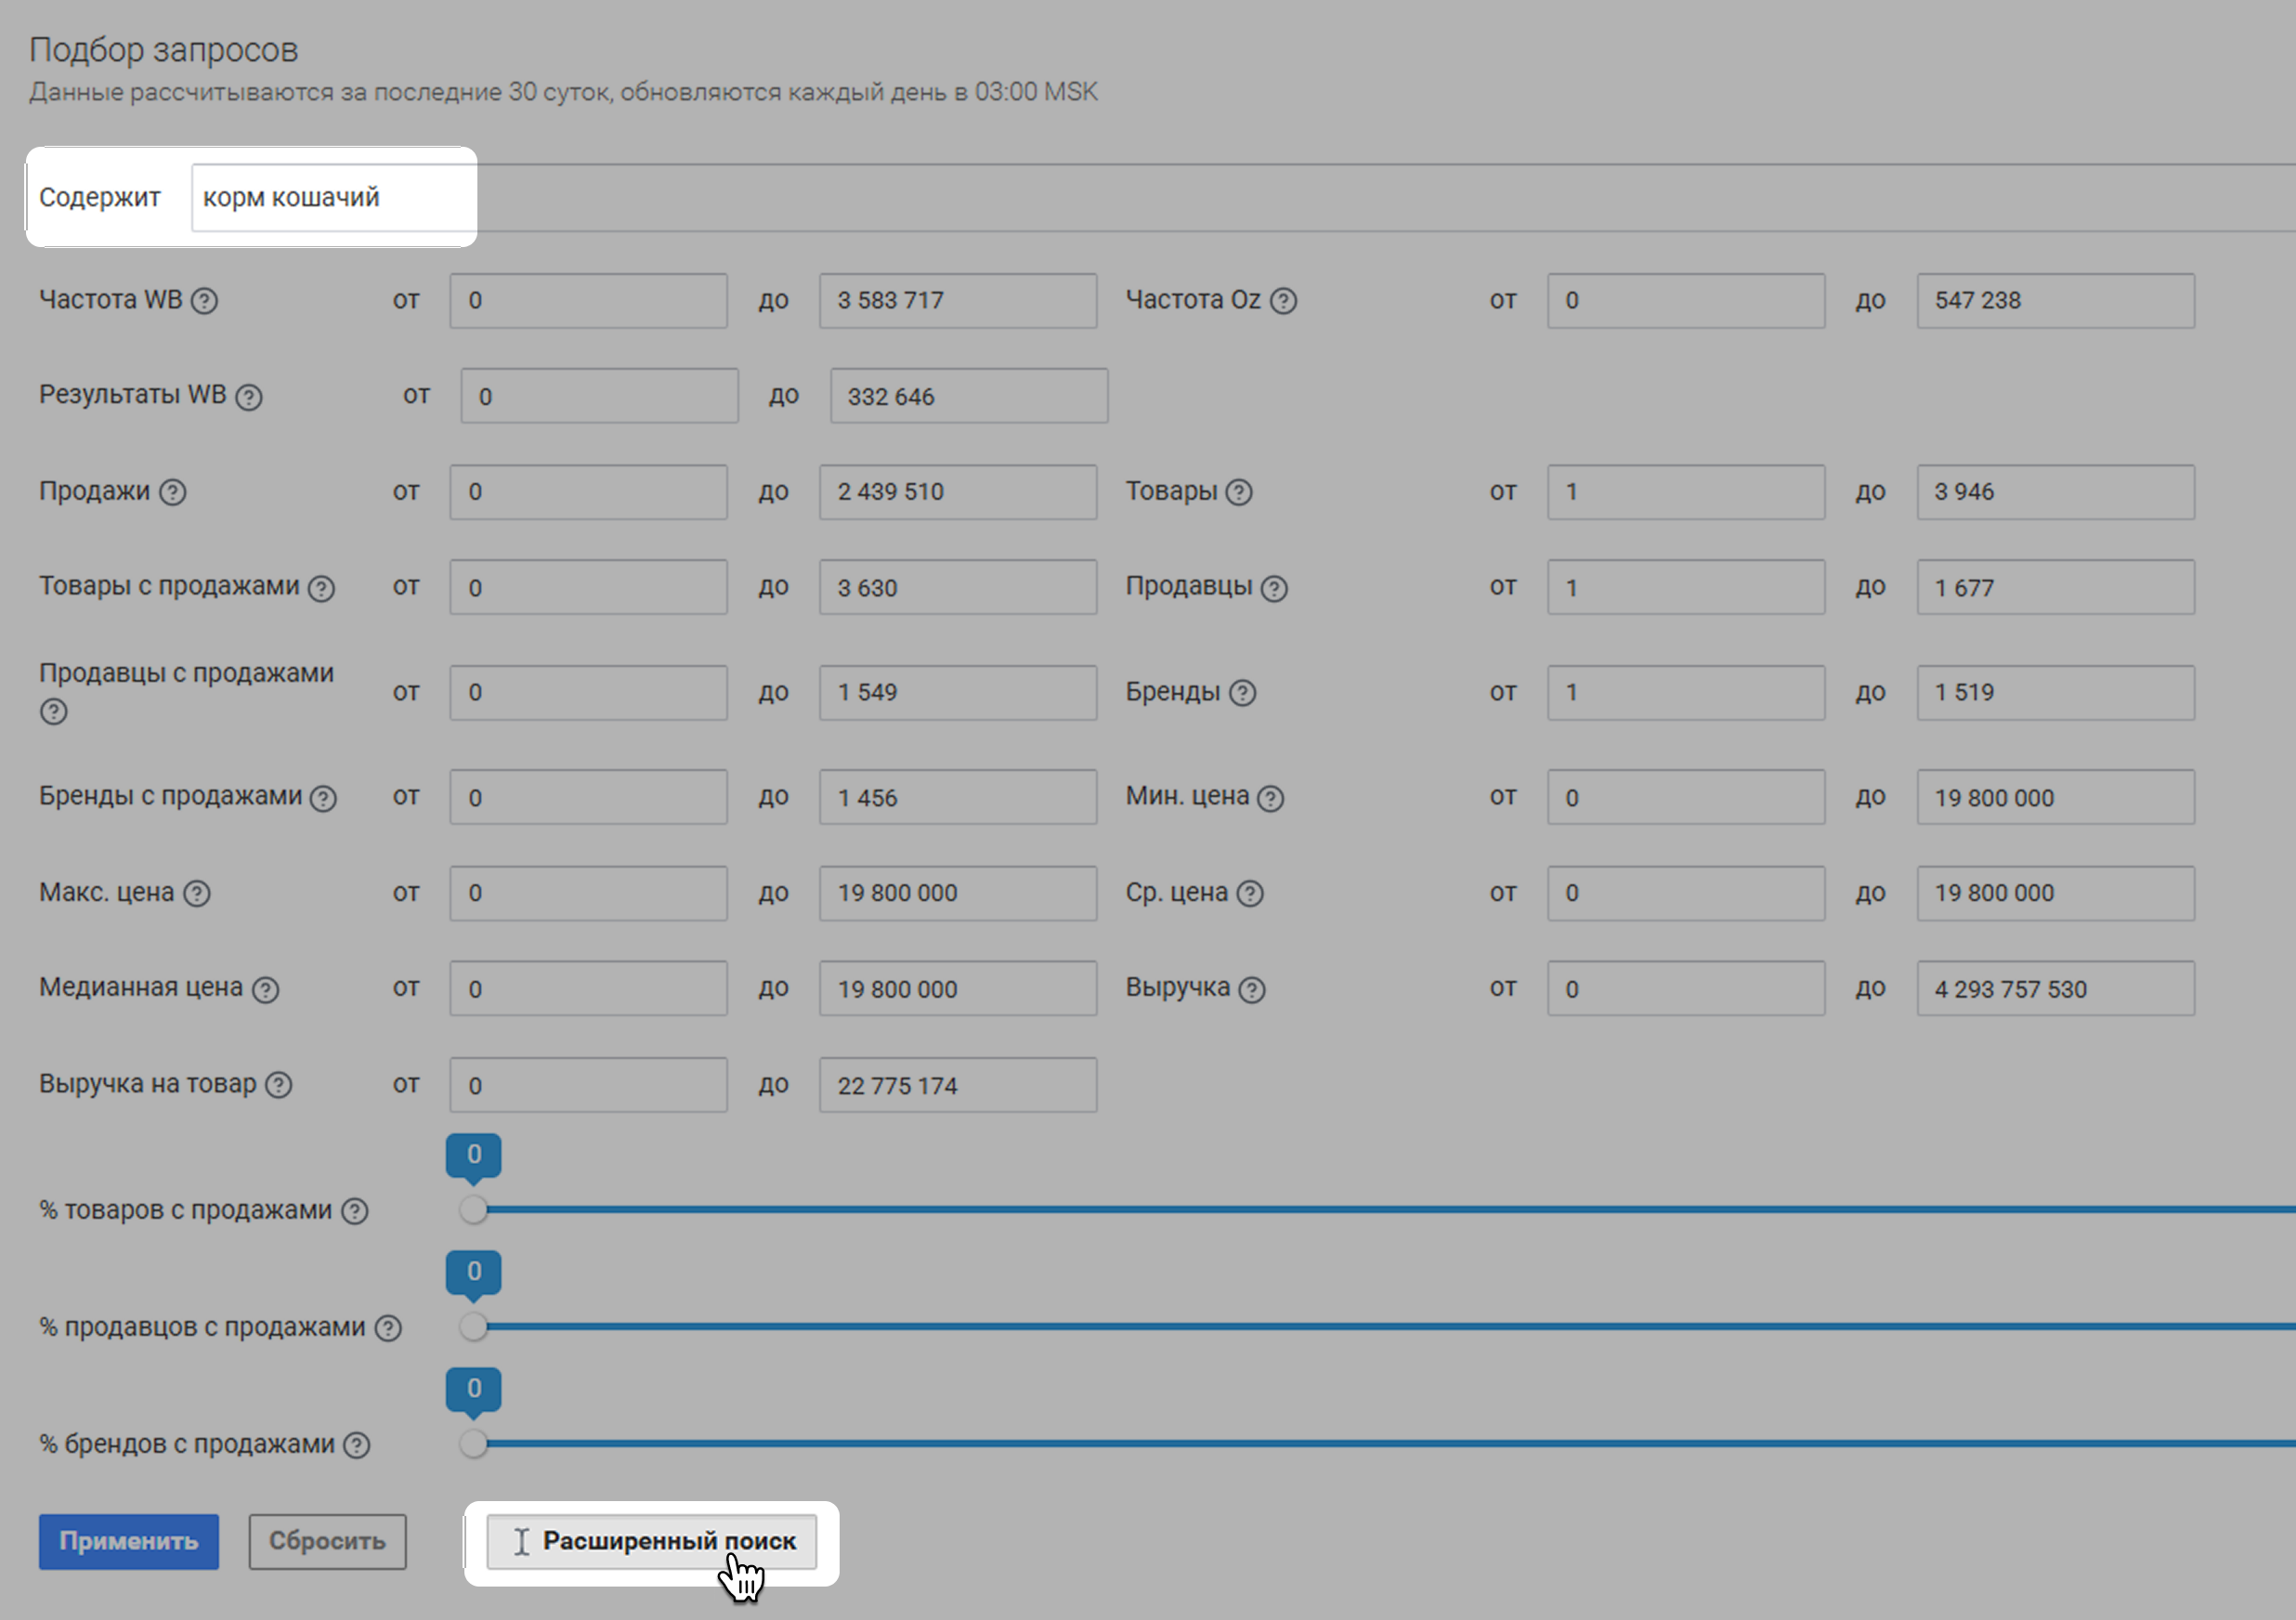Click the % товаров с продажами slider handle

click(x=474, y=1210)
